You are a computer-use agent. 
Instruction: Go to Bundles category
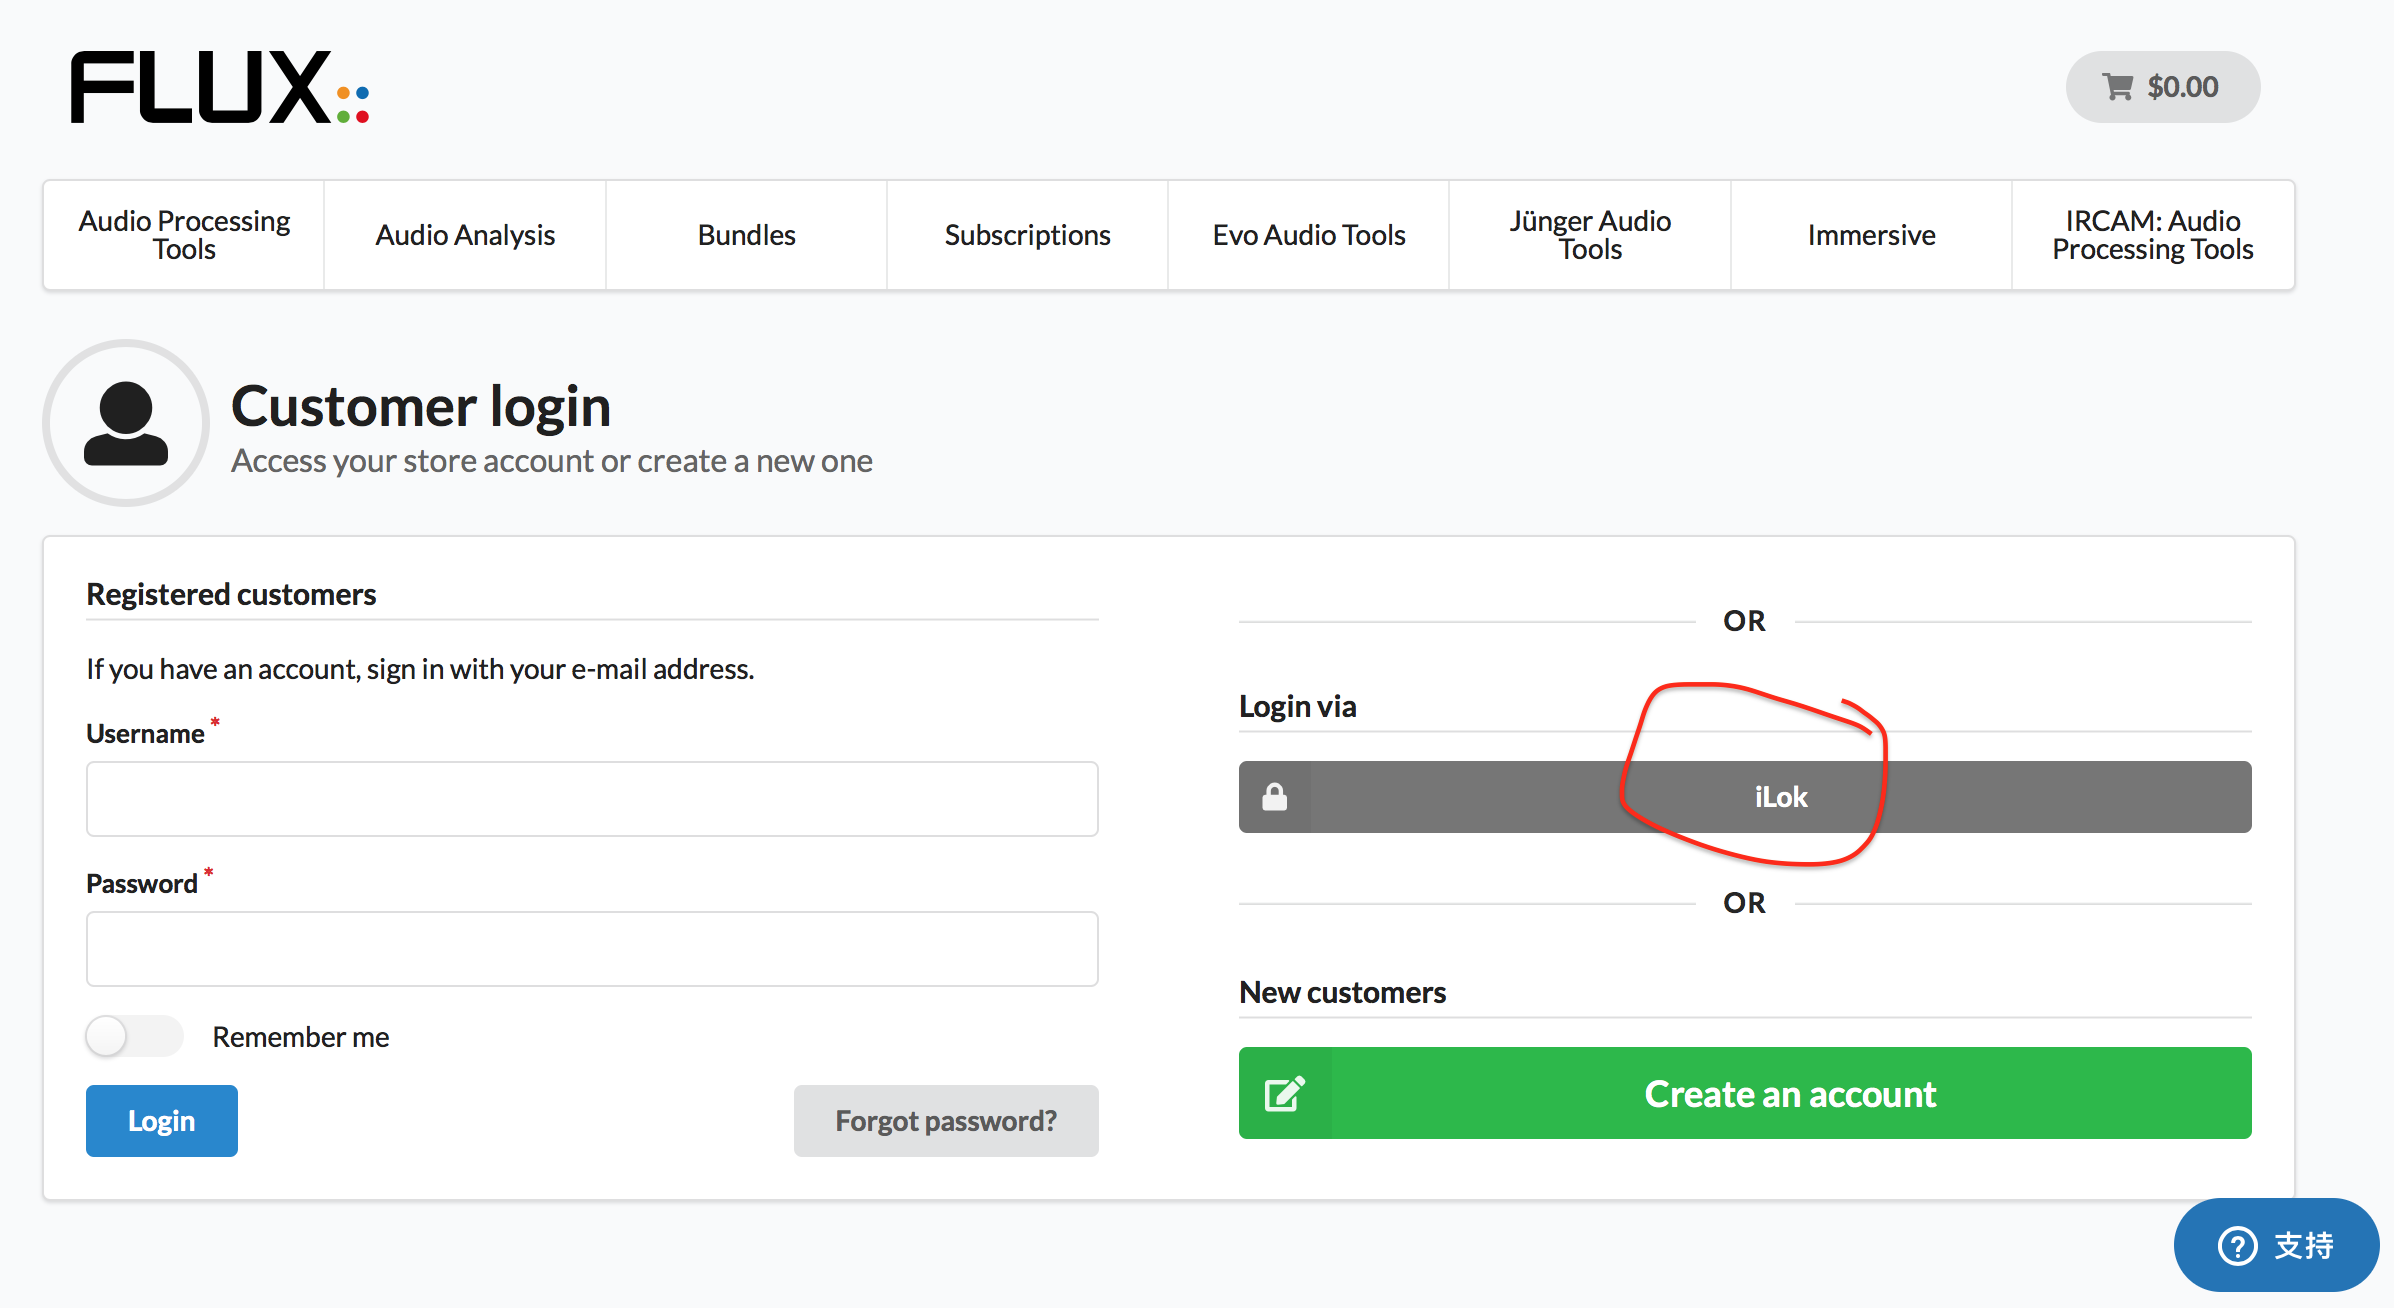tap(746, 235)
